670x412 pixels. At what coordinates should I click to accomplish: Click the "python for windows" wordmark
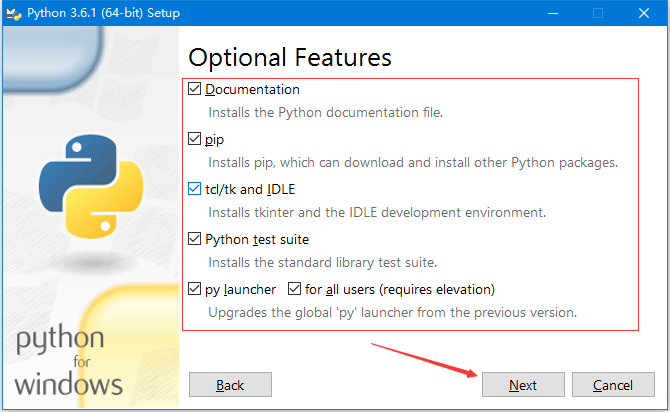69,361
